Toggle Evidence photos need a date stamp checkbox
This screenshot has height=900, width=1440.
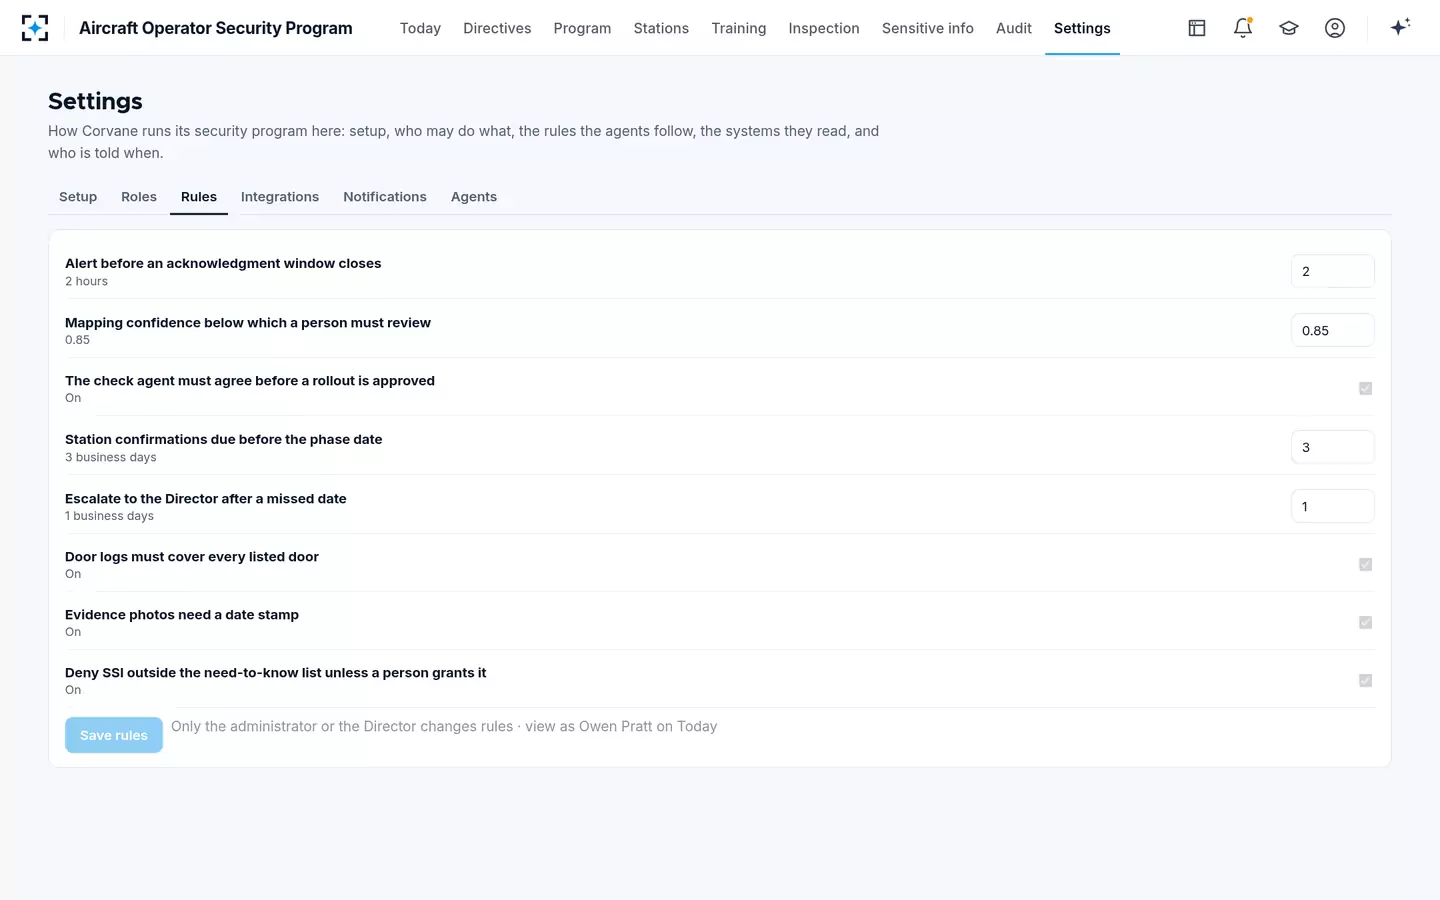pyautogui.click(x=1365, y=622)
